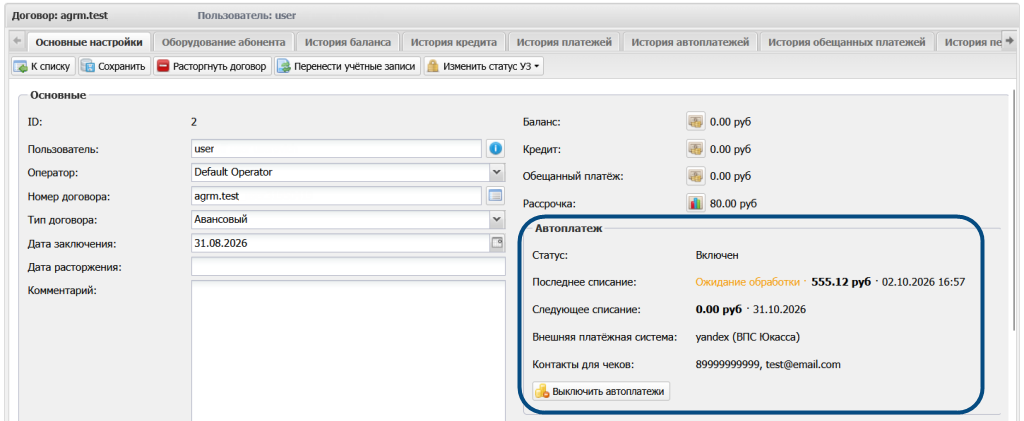Click the Включен status value
Image resolution: width=1024 pixels, height=421 pixels.
pyautogui.click(x=717, y=255)
